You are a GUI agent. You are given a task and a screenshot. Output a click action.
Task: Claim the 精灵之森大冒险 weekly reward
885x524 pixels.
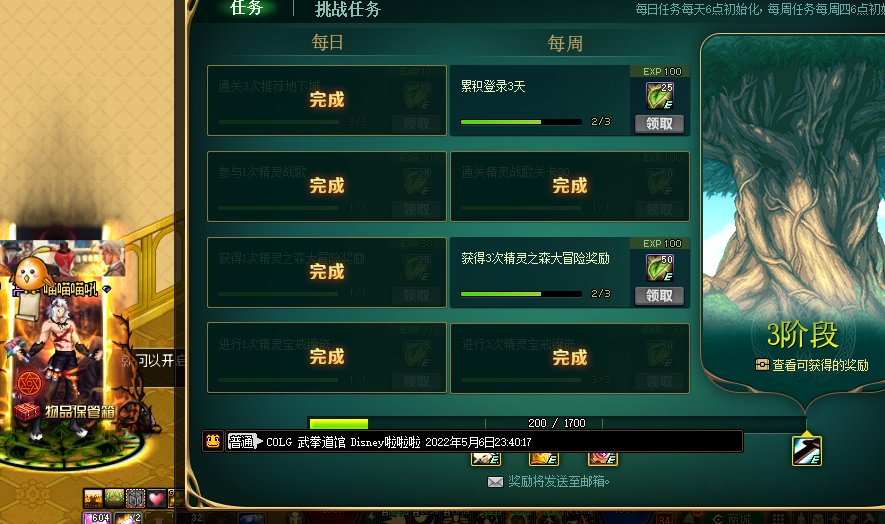[659, 296]
